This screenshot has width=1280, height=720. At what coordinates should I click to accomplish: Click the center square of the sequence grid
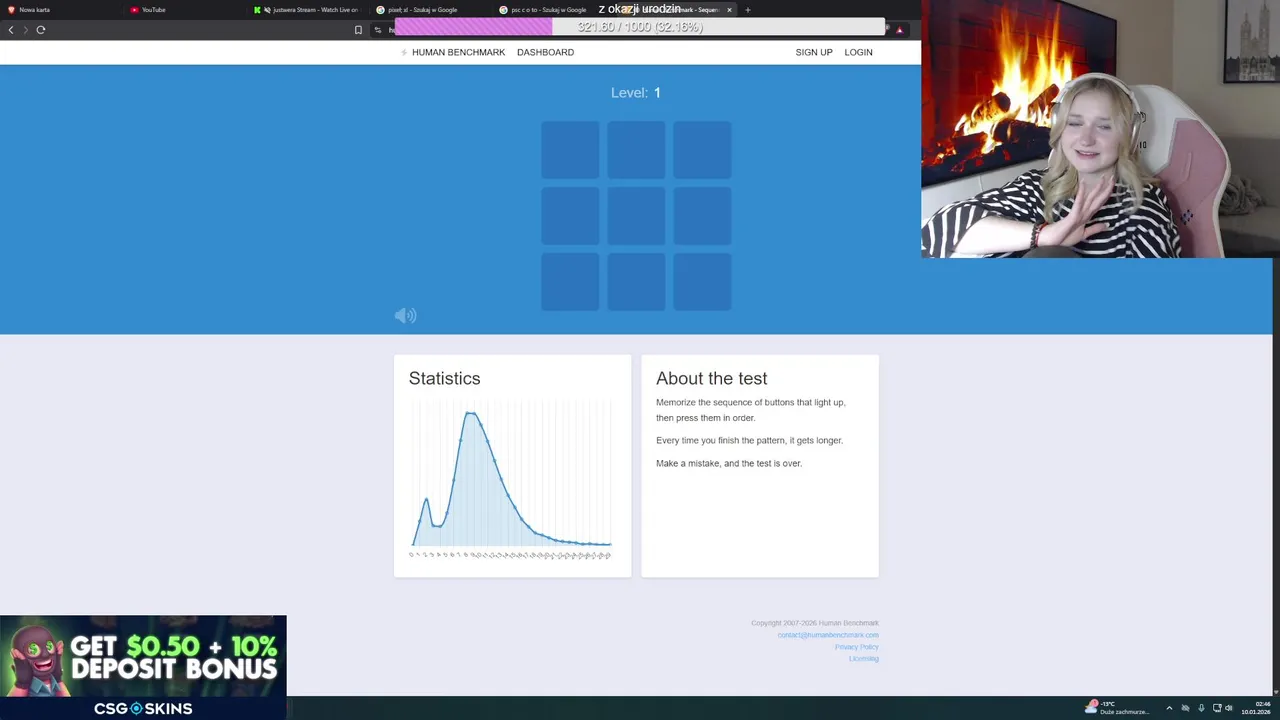point(636,216)
